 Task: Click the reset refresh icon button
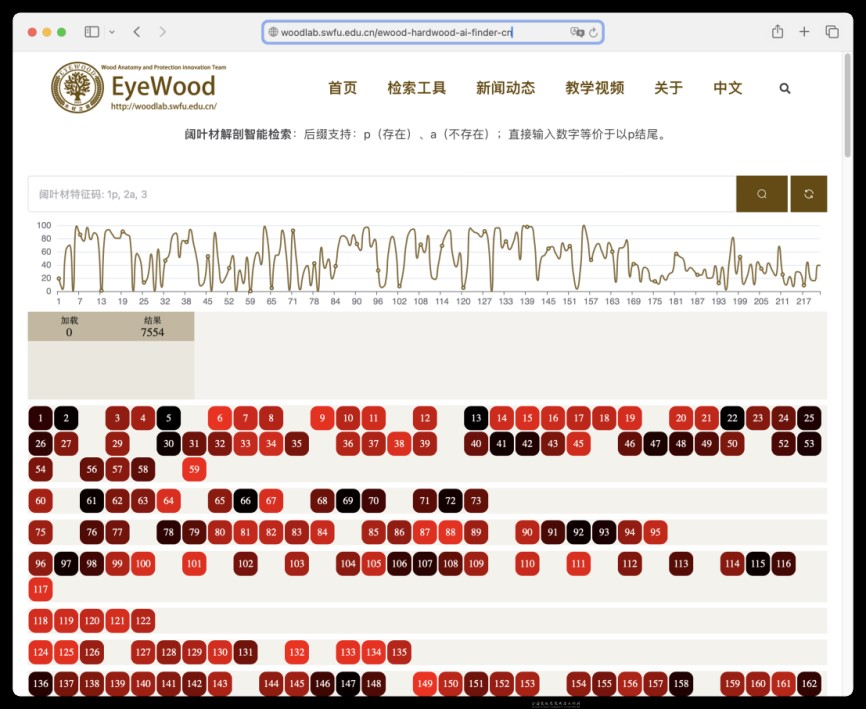pyautogui.click(x=808, y=194)
